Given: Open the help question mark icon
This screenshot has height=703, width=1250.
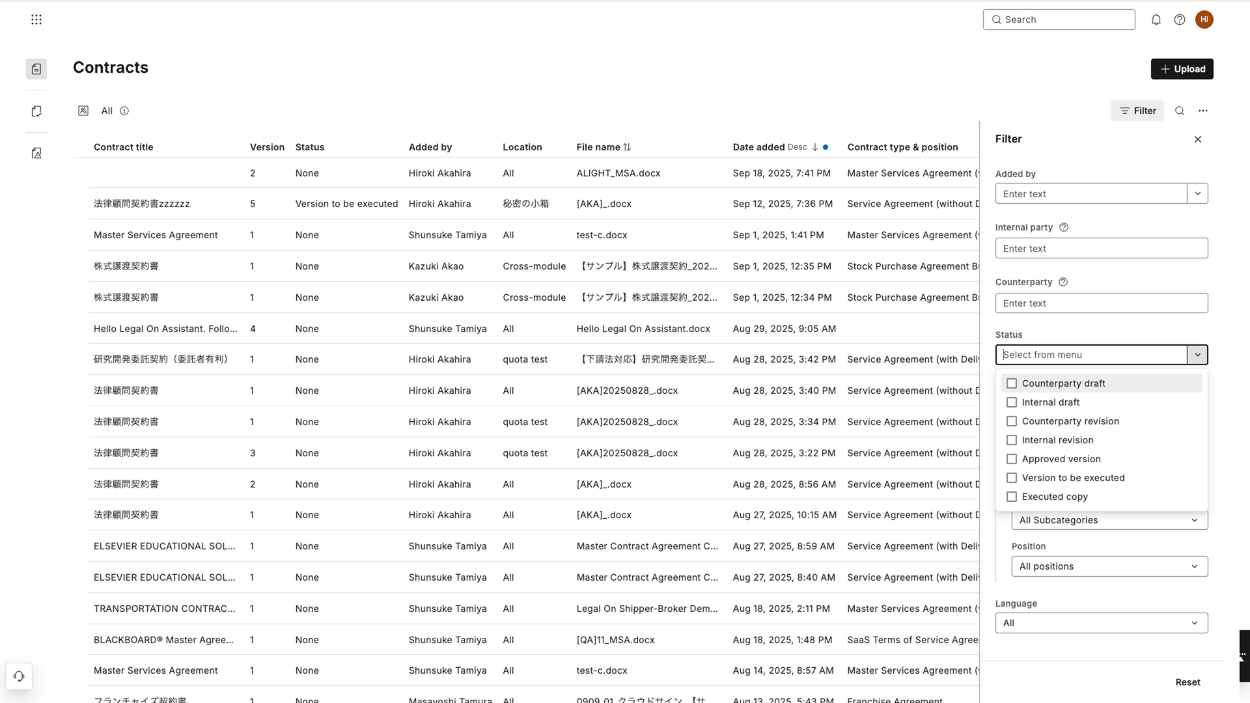Looking at the screenshot, I should coord(1180,19).
